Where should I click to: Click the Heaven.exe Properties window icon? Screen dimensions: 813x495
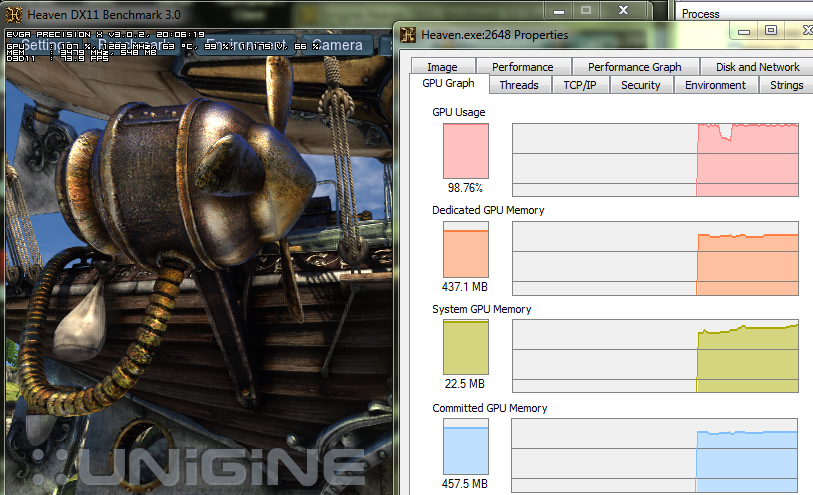408,35
